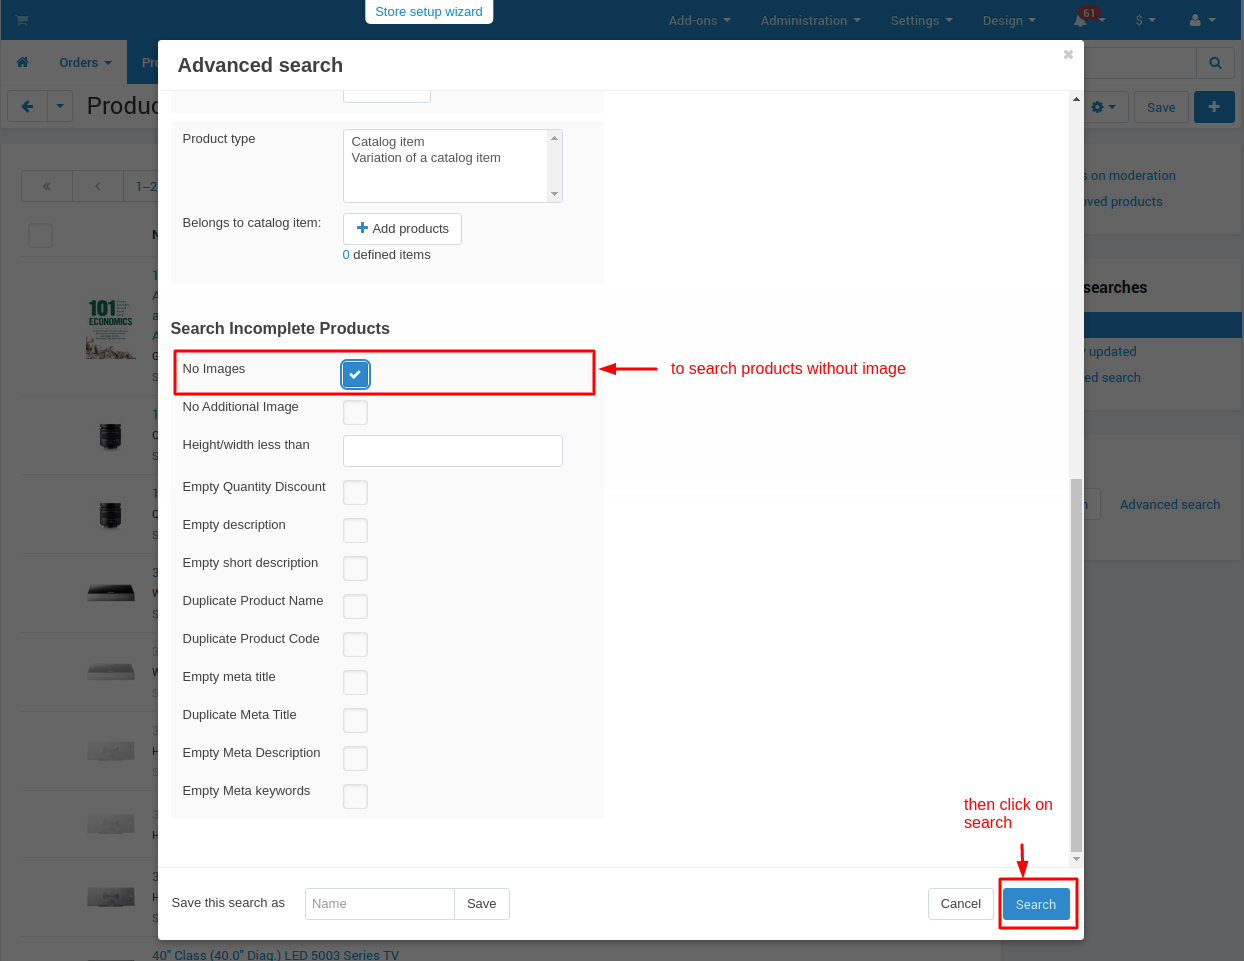This screenshot has height=961, width=1244.
Task: Uncheck the No Images checkbox
Action: coord(355,374)
